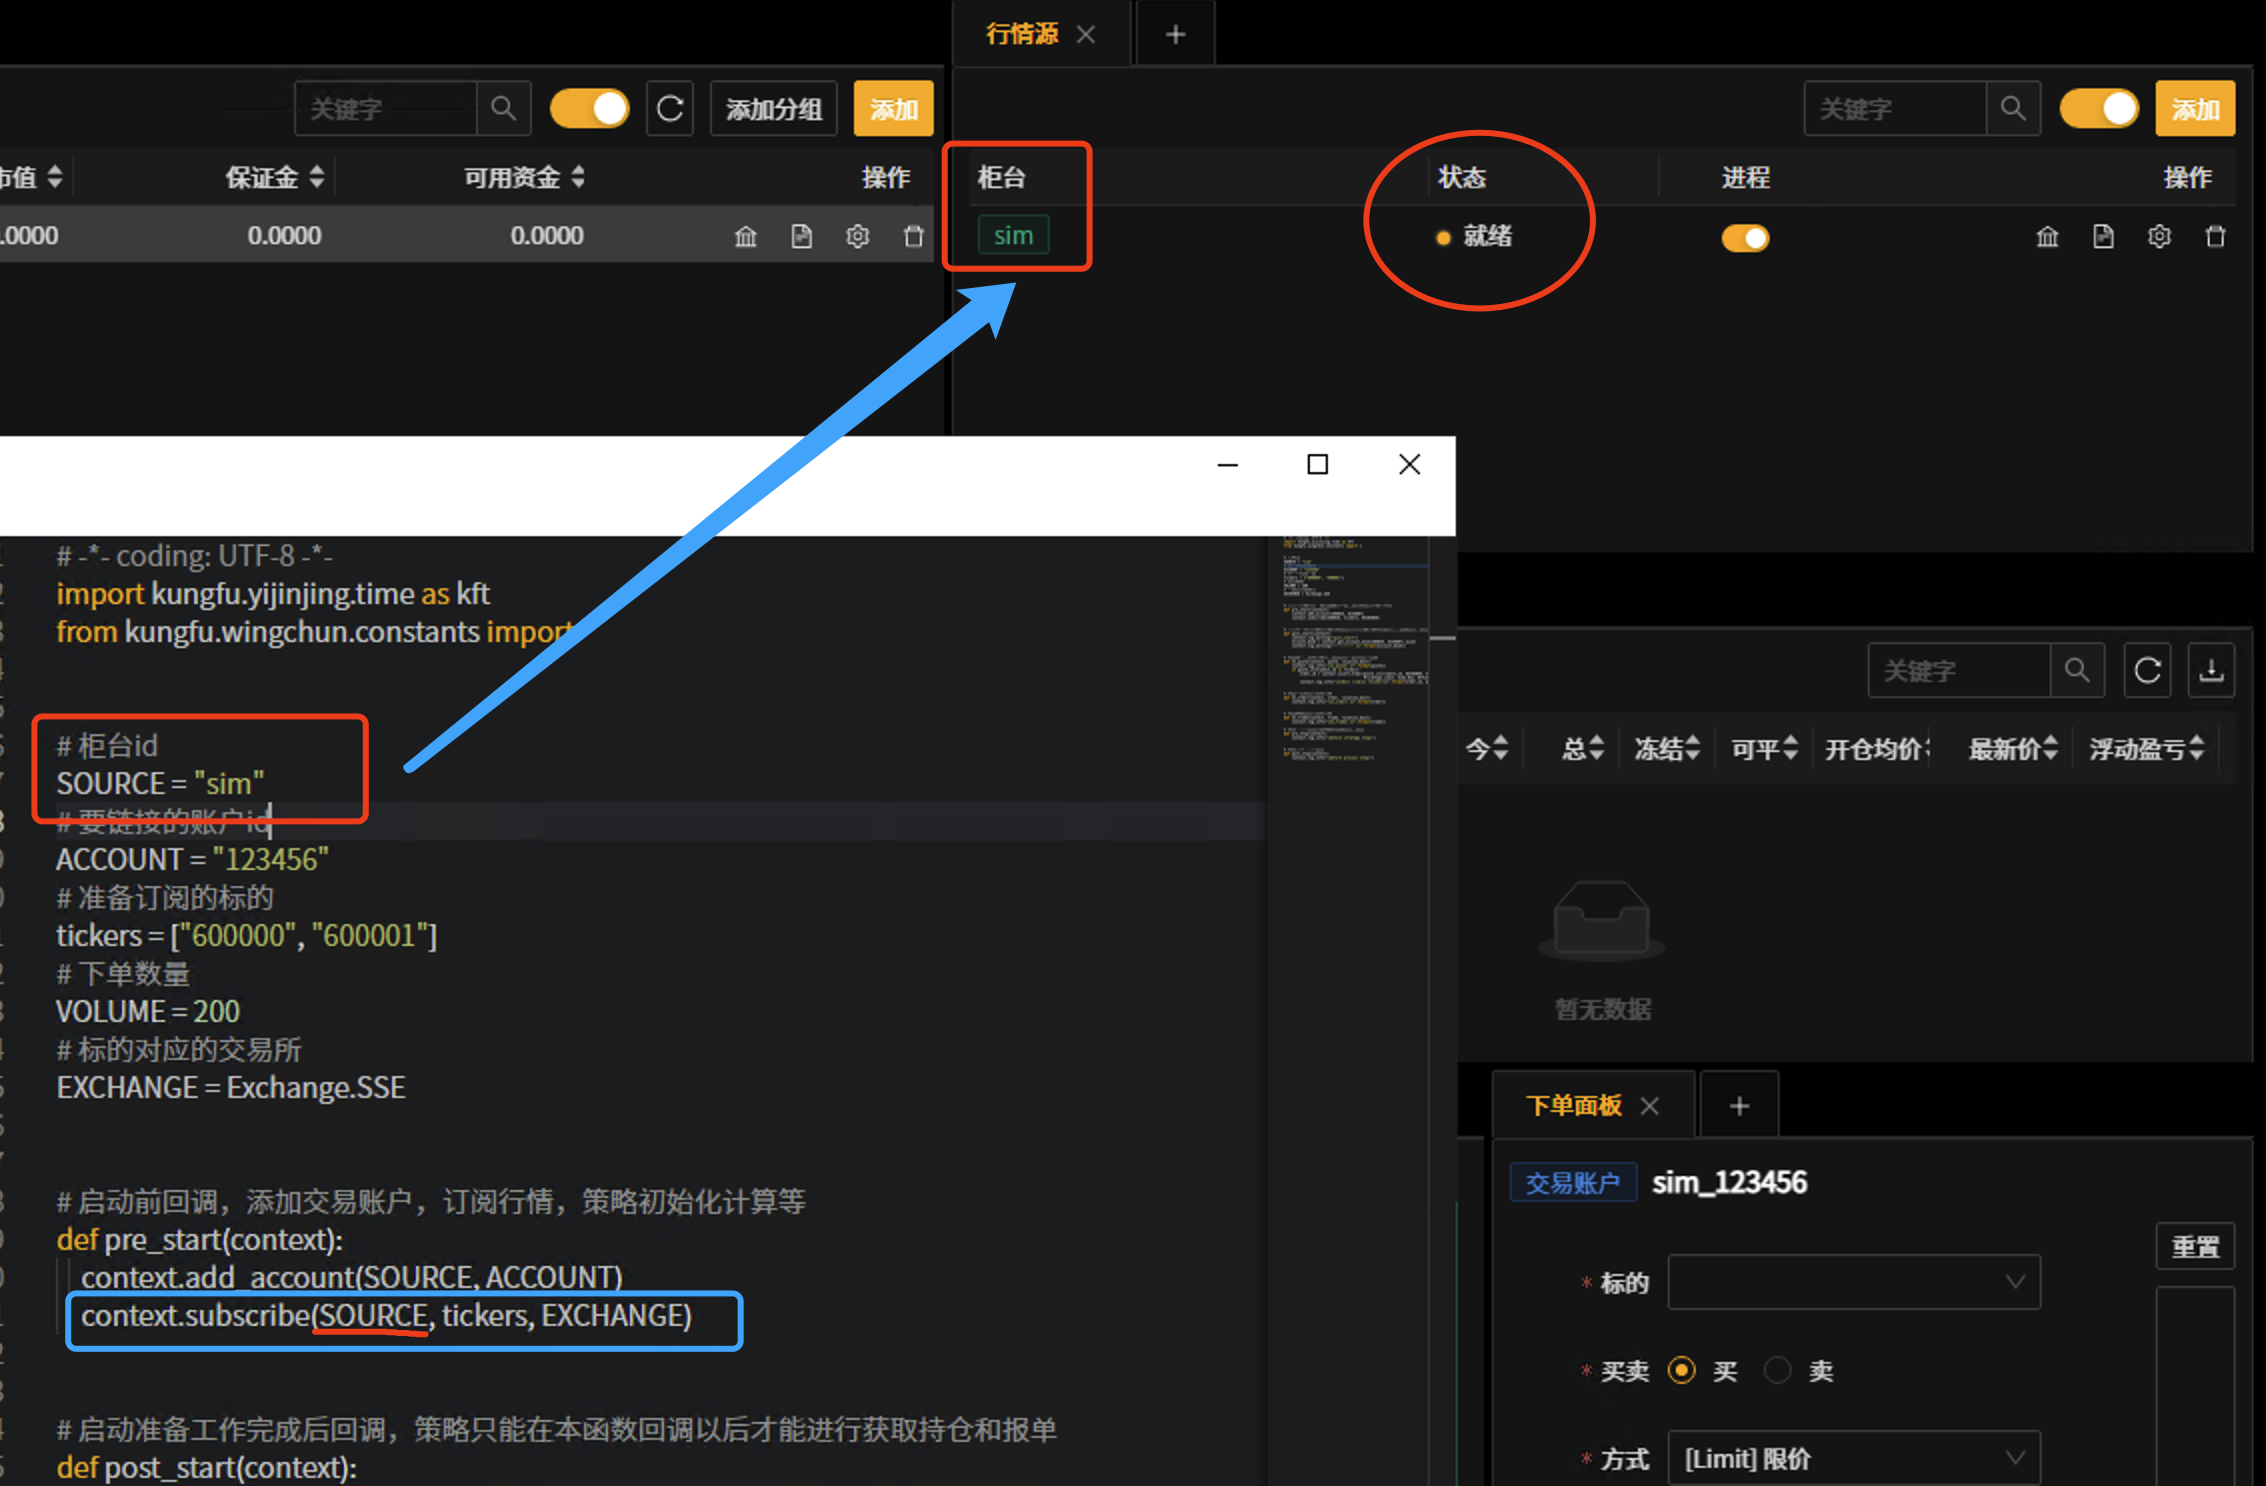Viewport: 2266px width, 1486px height.
Task: Click the 重置 button in the order panel
Action: (2195, 1246)
